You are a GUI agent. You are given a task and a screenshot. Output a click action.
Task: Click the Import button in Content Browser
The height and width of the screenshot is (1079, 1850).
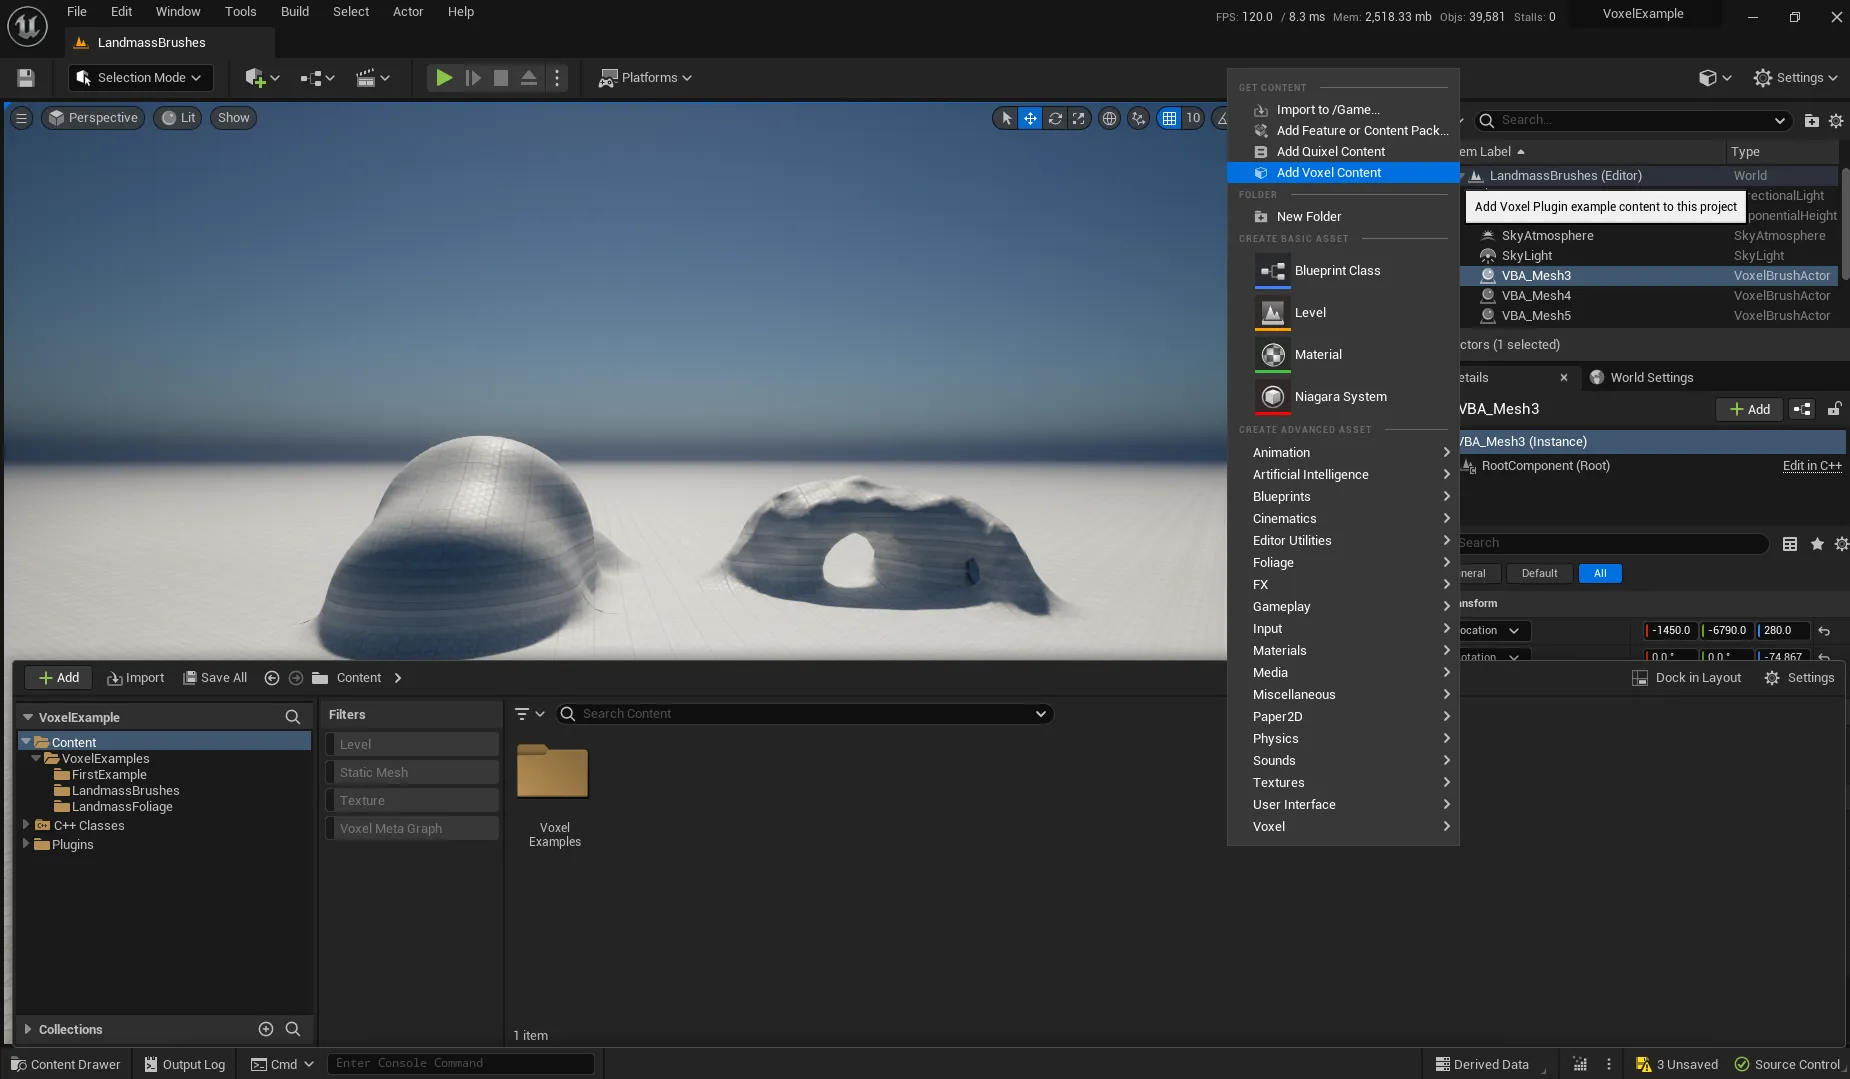[x=136, y=678]
